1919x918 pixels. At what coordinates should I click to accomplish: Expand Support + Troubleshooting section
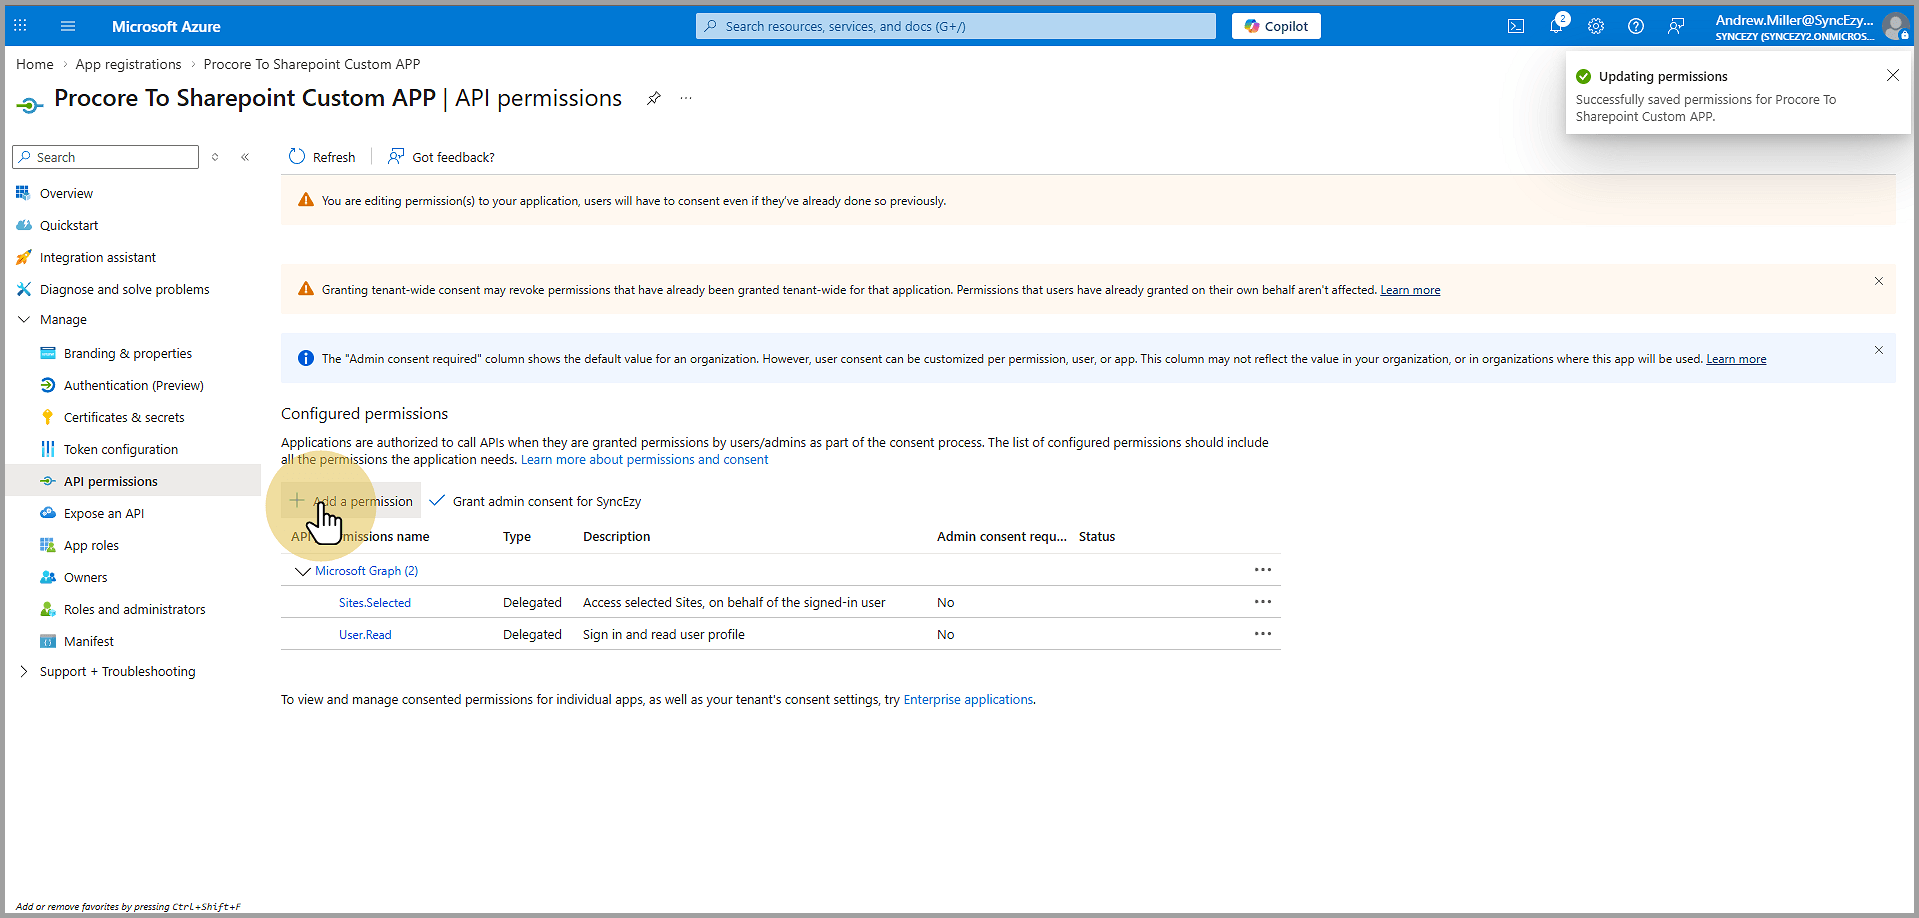pyautogui.click(x=24, y=672)
